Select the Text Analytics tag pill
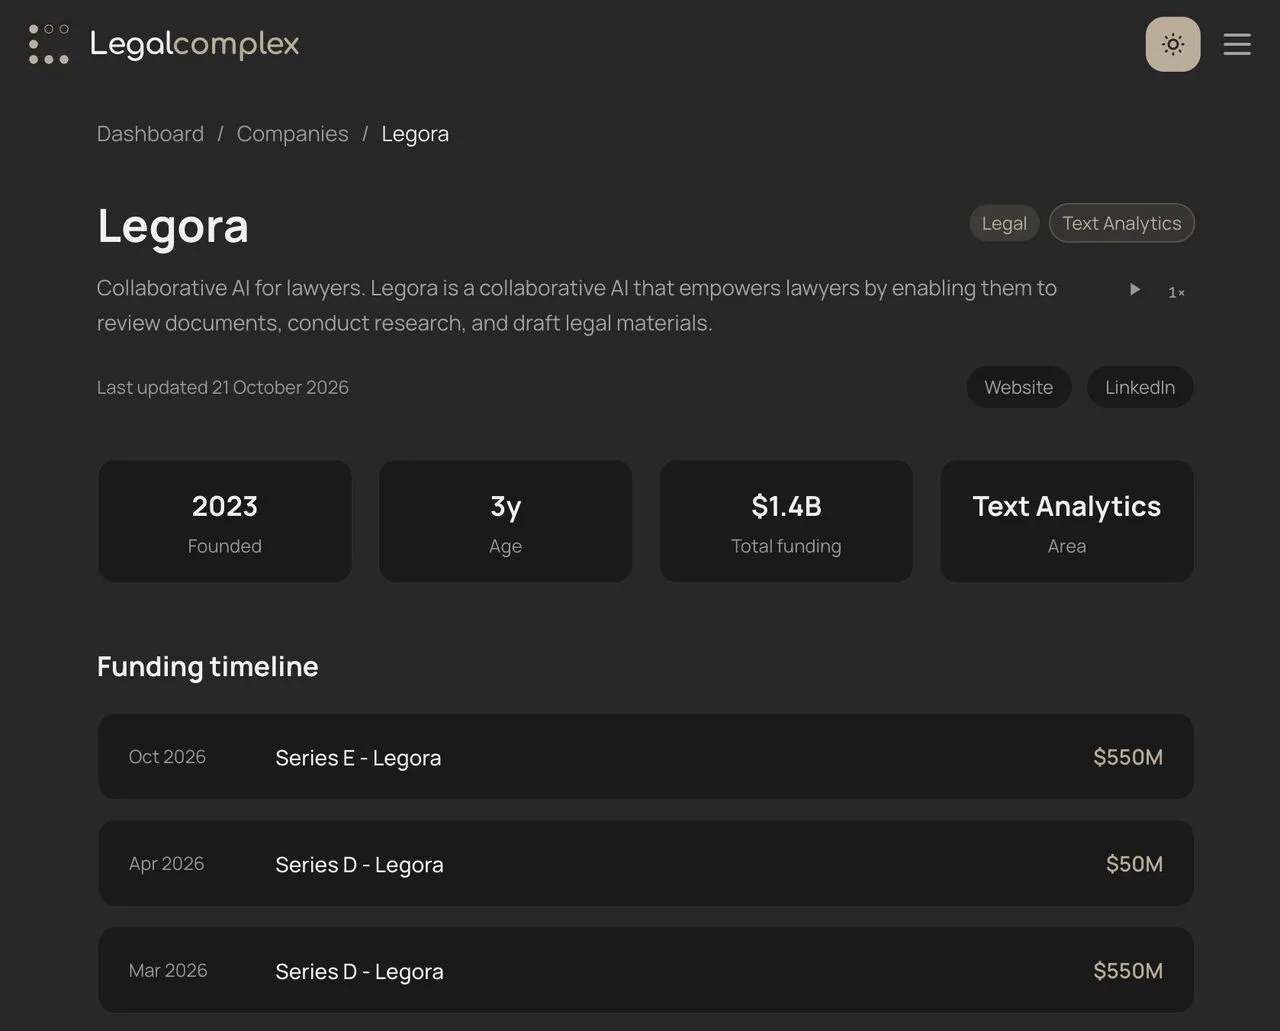1280x1031 pixels. click(1121, 223)
